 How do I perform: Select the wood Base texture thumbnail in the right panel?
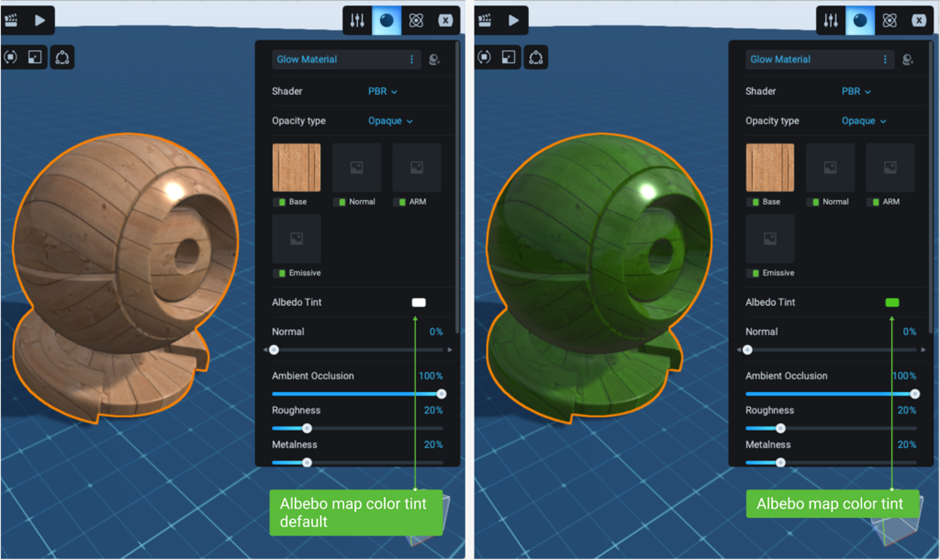pyautogui.click(x=770, y=167)
